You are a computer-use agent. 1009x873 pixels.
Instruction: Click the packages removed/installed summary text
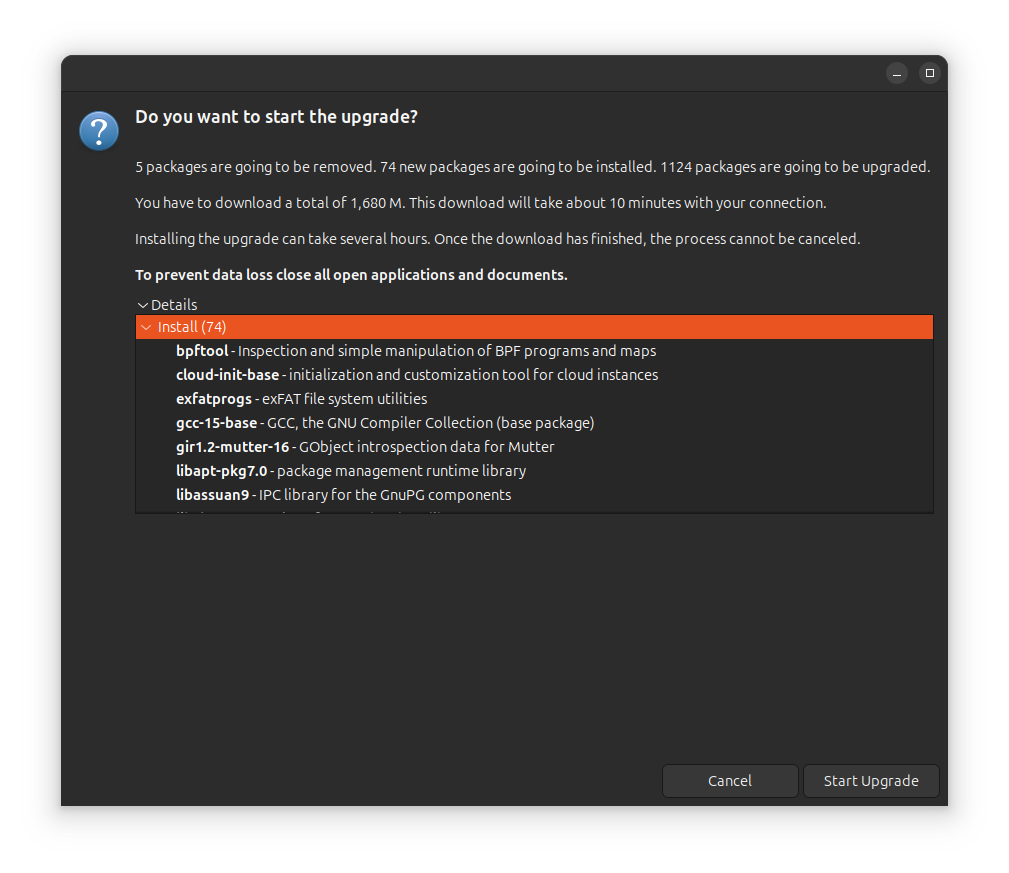(532, 167)
